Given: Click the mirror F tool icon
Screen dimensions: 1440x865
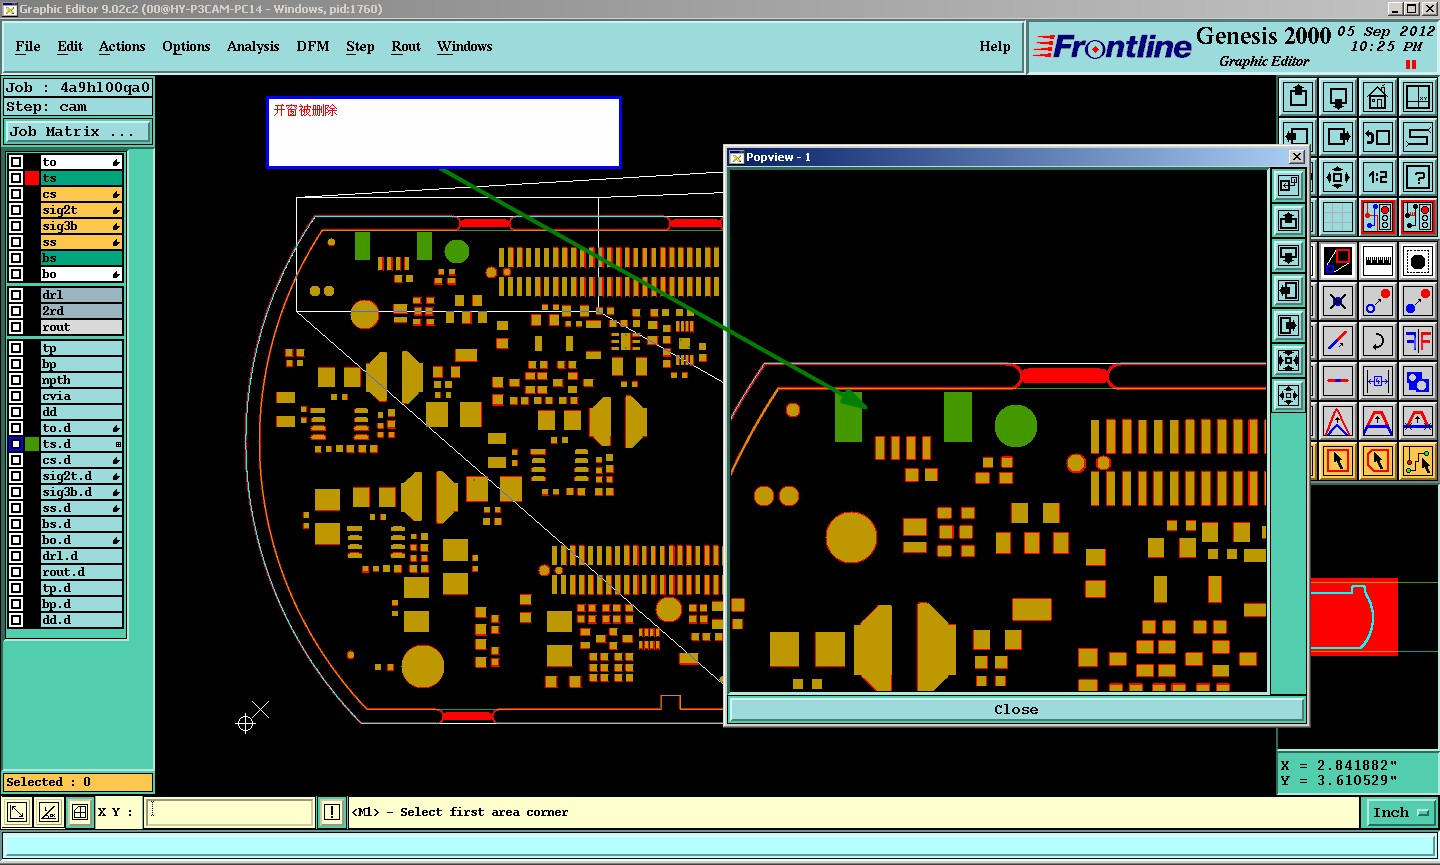Looking at the screenshot, I should [x=1418, y=341].
